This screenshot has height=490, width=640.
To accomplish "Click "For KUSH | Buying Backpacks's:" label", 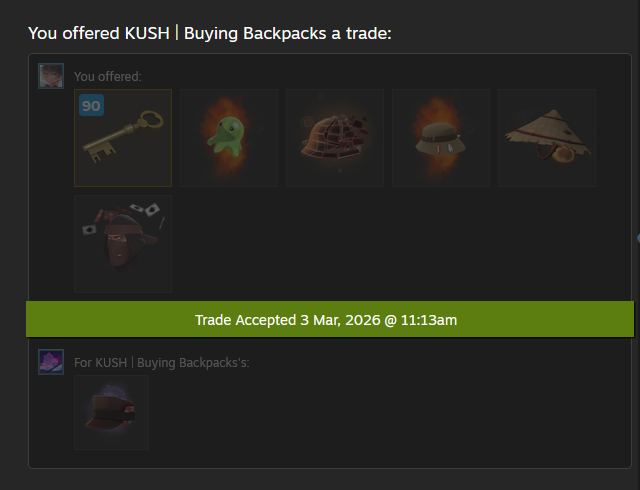I will (x=162, y=363).
